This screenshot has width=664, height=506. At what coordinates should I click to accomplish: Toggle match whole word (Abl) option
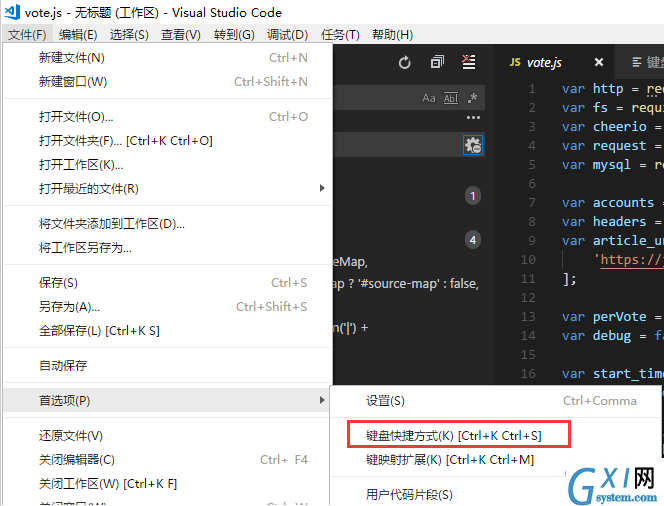pyautogui.click(x=451, y=98)
